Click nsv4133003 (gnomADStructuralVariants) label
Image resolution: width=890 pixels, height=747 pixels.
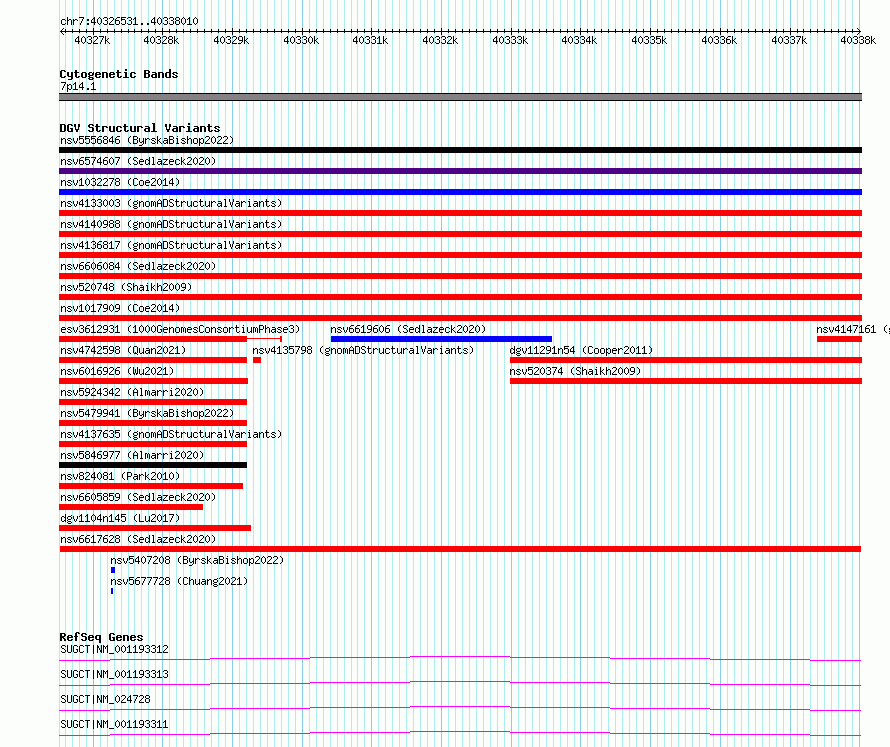click(x=171, y=203)
